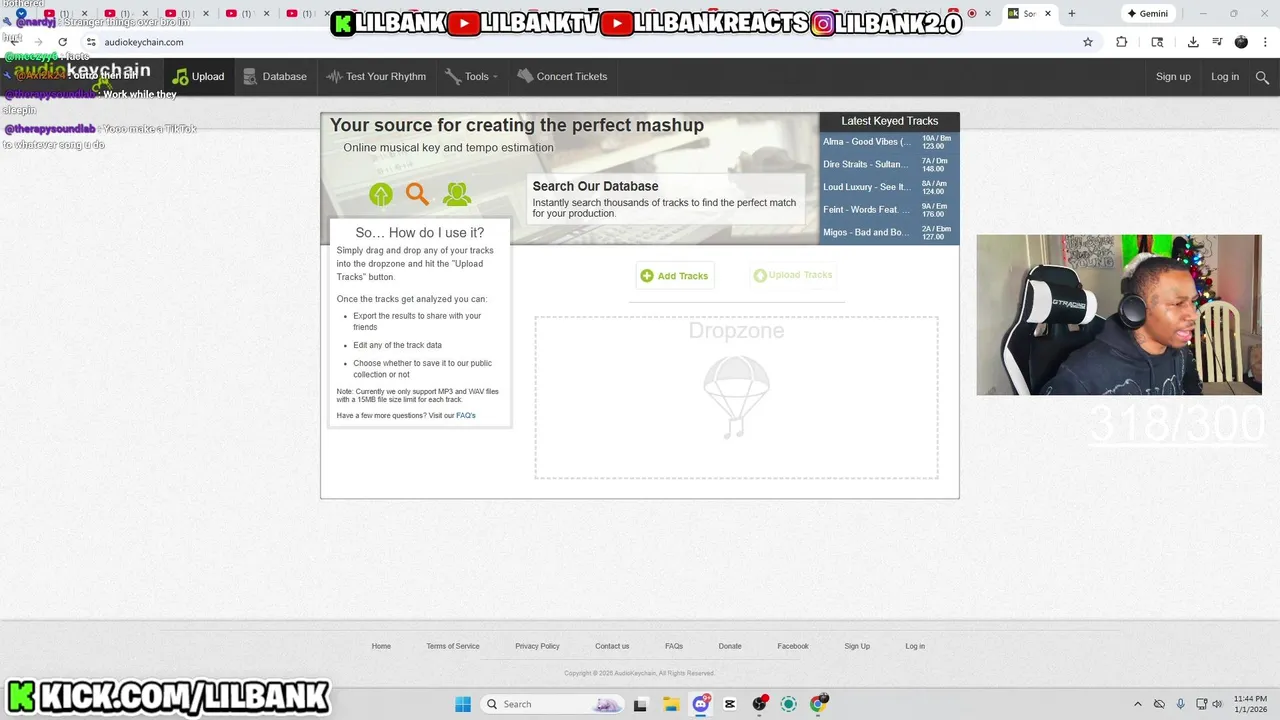
Task: Click the Gemini button in the tab strip
Action: pyautogui.click(x=1147, y=14)
